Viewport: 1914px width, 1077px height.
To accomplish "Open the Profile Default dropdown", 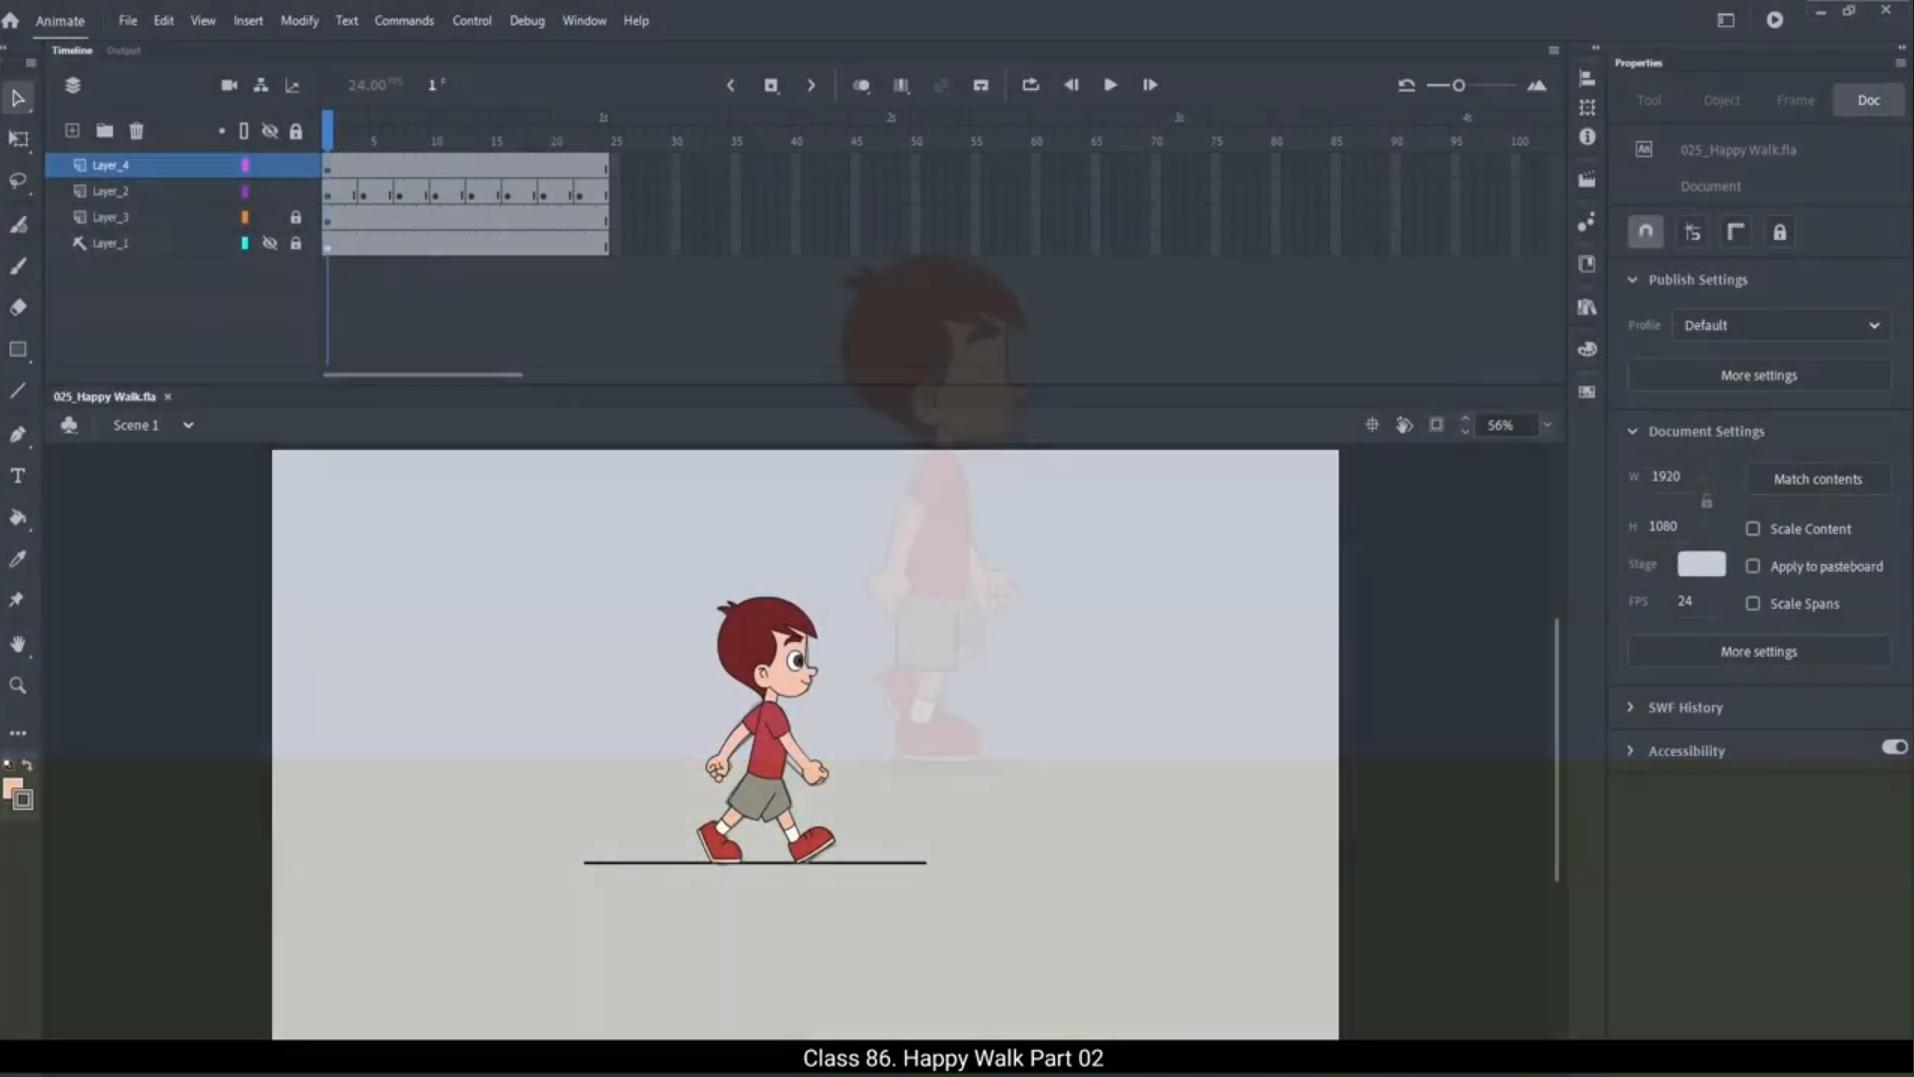I will [x=1781, y=325].
